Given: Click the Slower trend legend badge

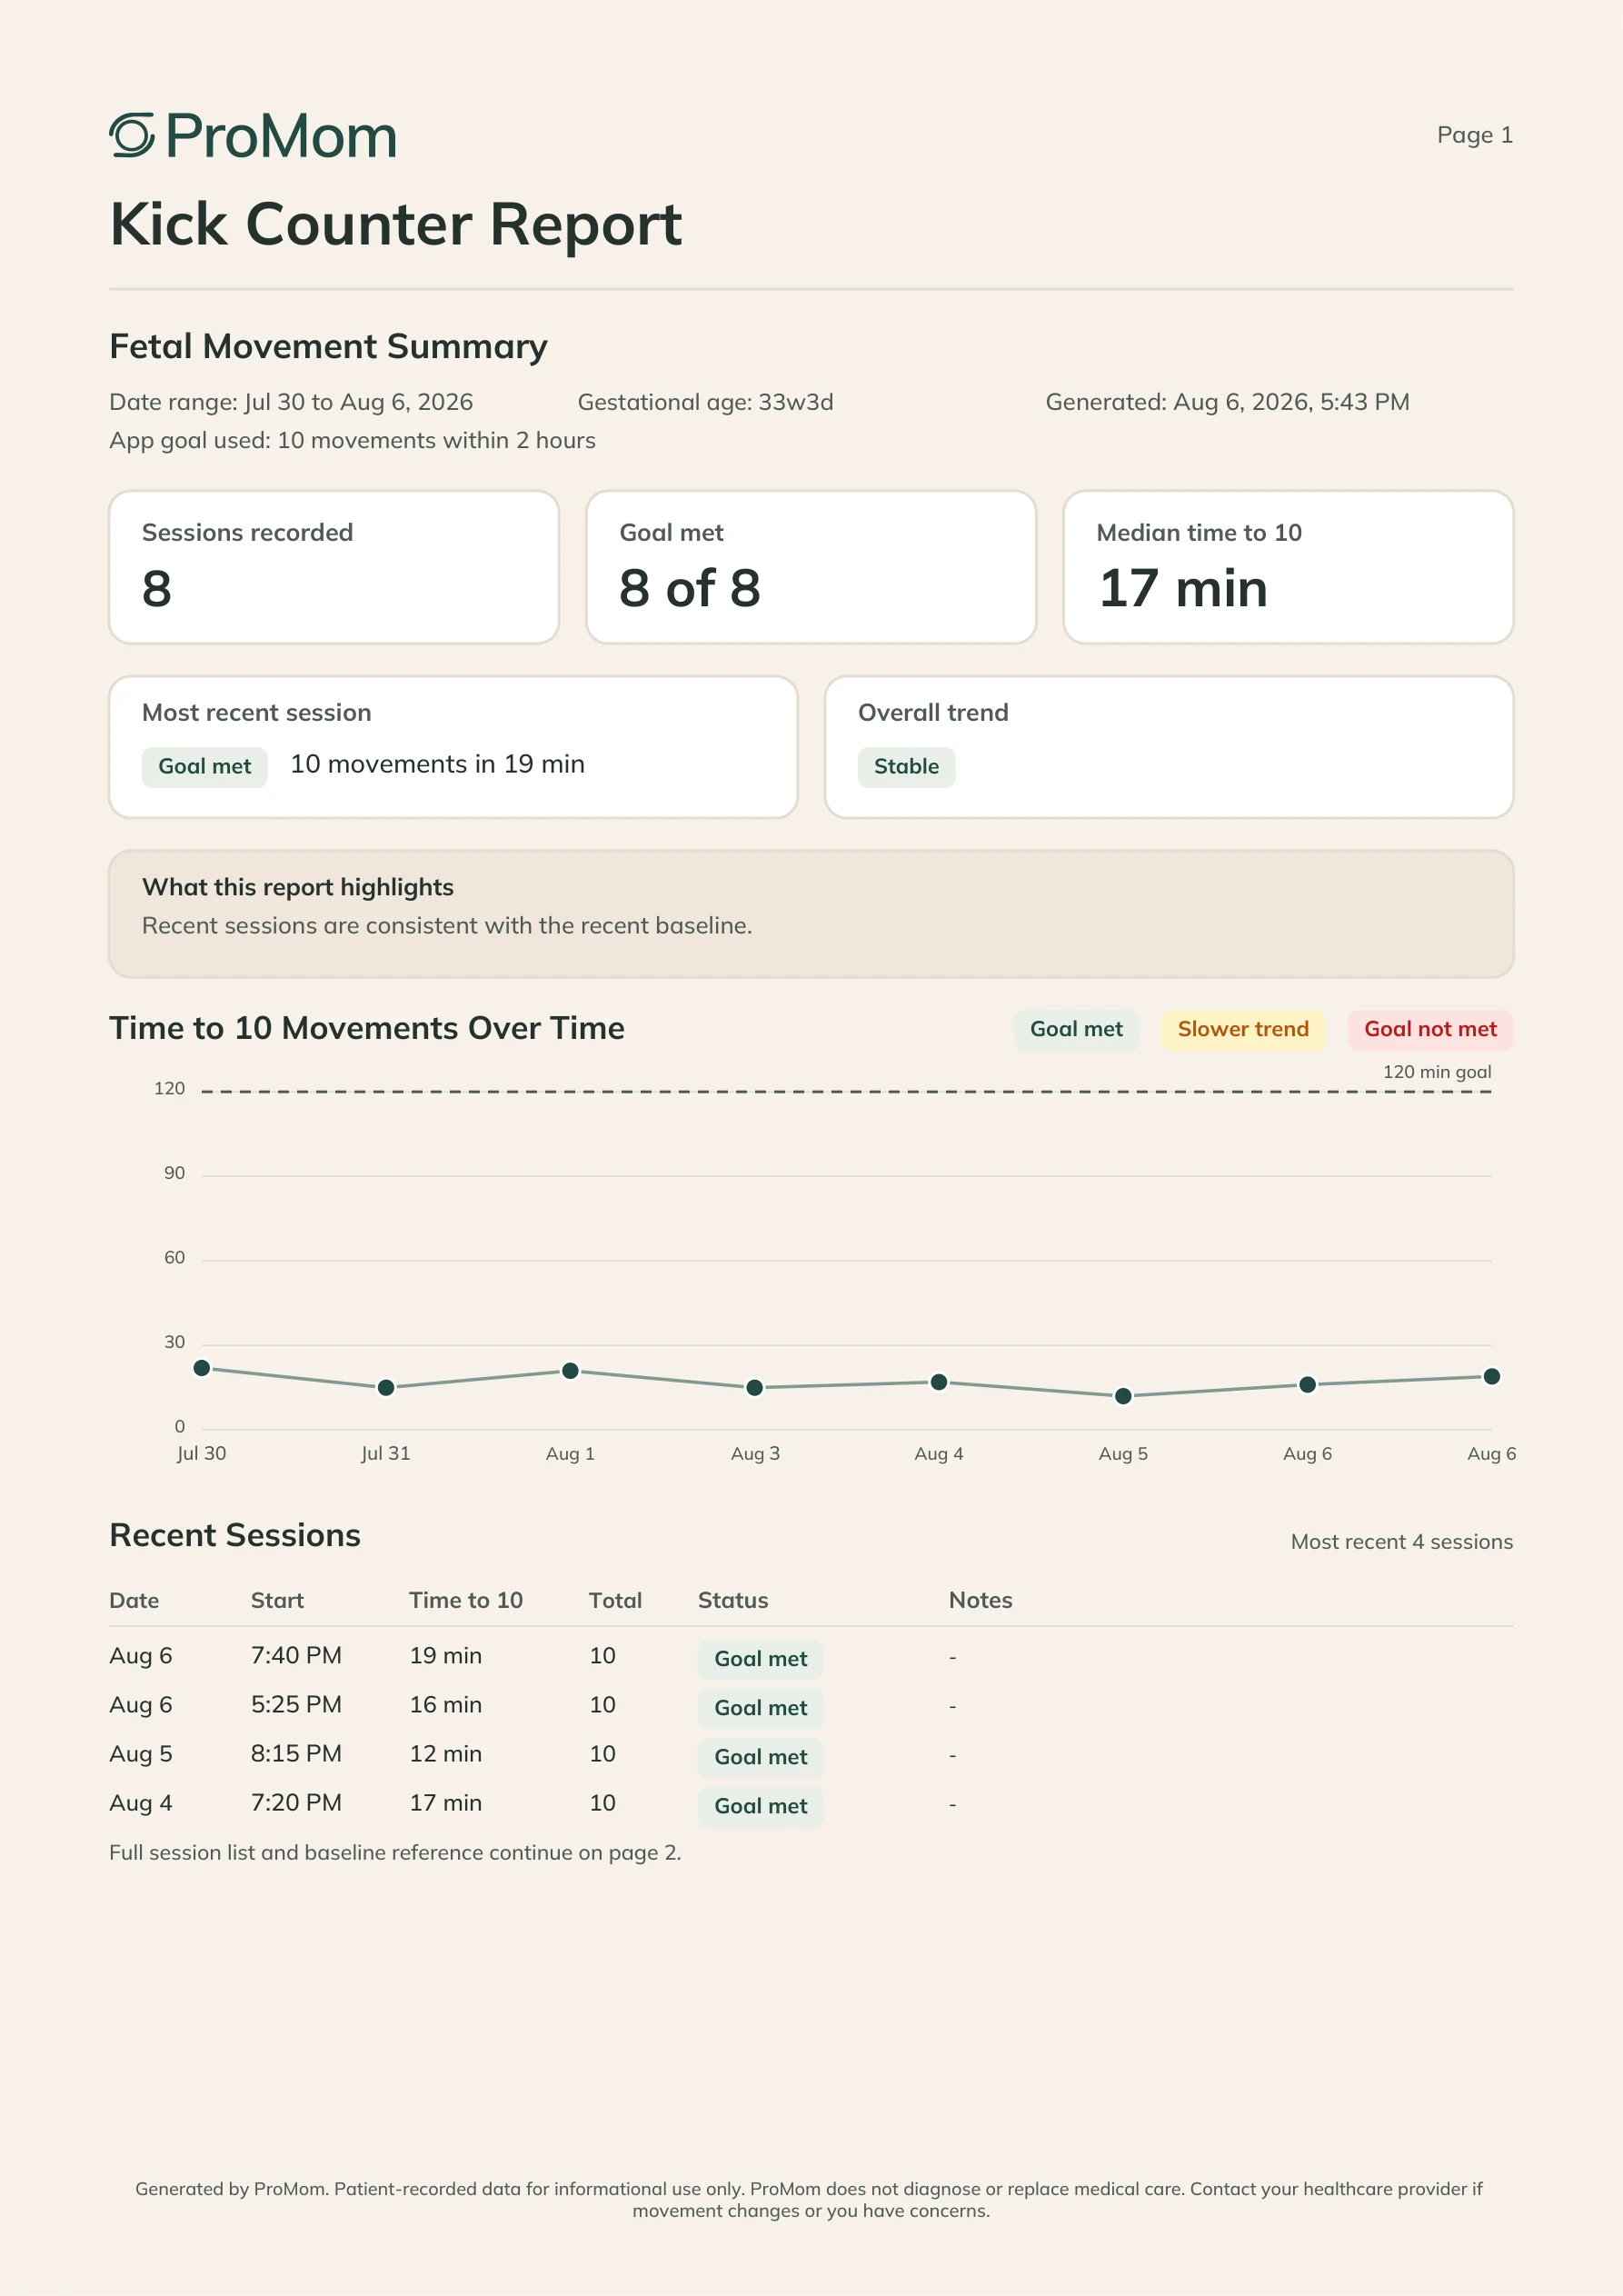Looking at the screenshot, I should click(1243, 1029).
